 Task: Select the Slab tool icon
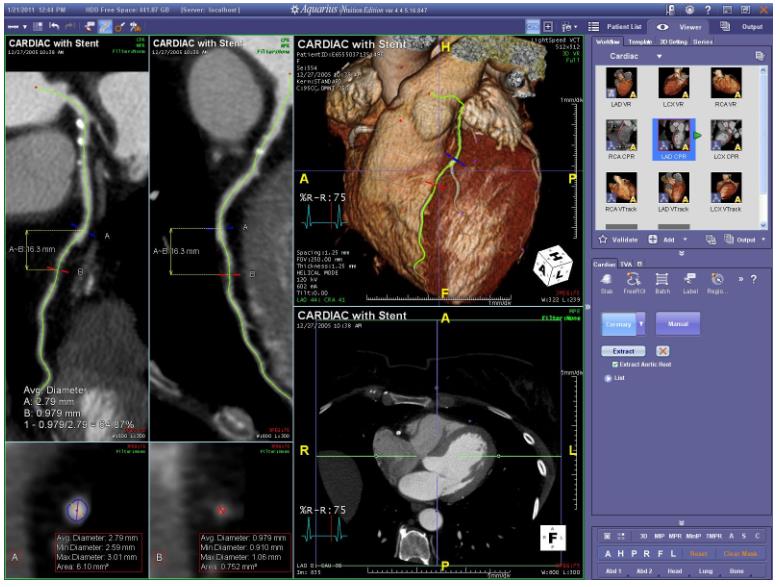(606, 282)
